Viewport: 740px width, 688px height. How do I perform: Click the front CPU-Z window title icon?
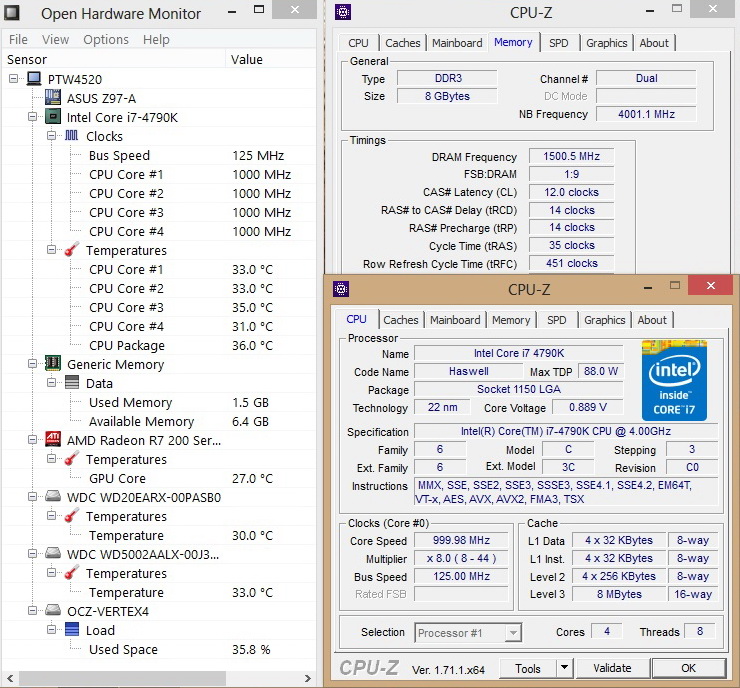[x=341, y=289]
